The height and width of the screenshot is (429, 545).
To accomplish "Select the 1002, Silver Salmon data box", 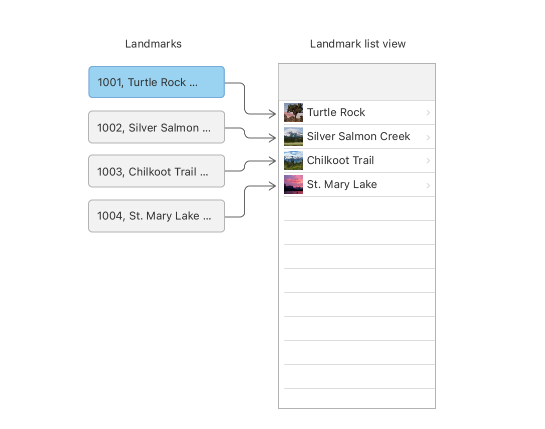I will coord(156,127).
